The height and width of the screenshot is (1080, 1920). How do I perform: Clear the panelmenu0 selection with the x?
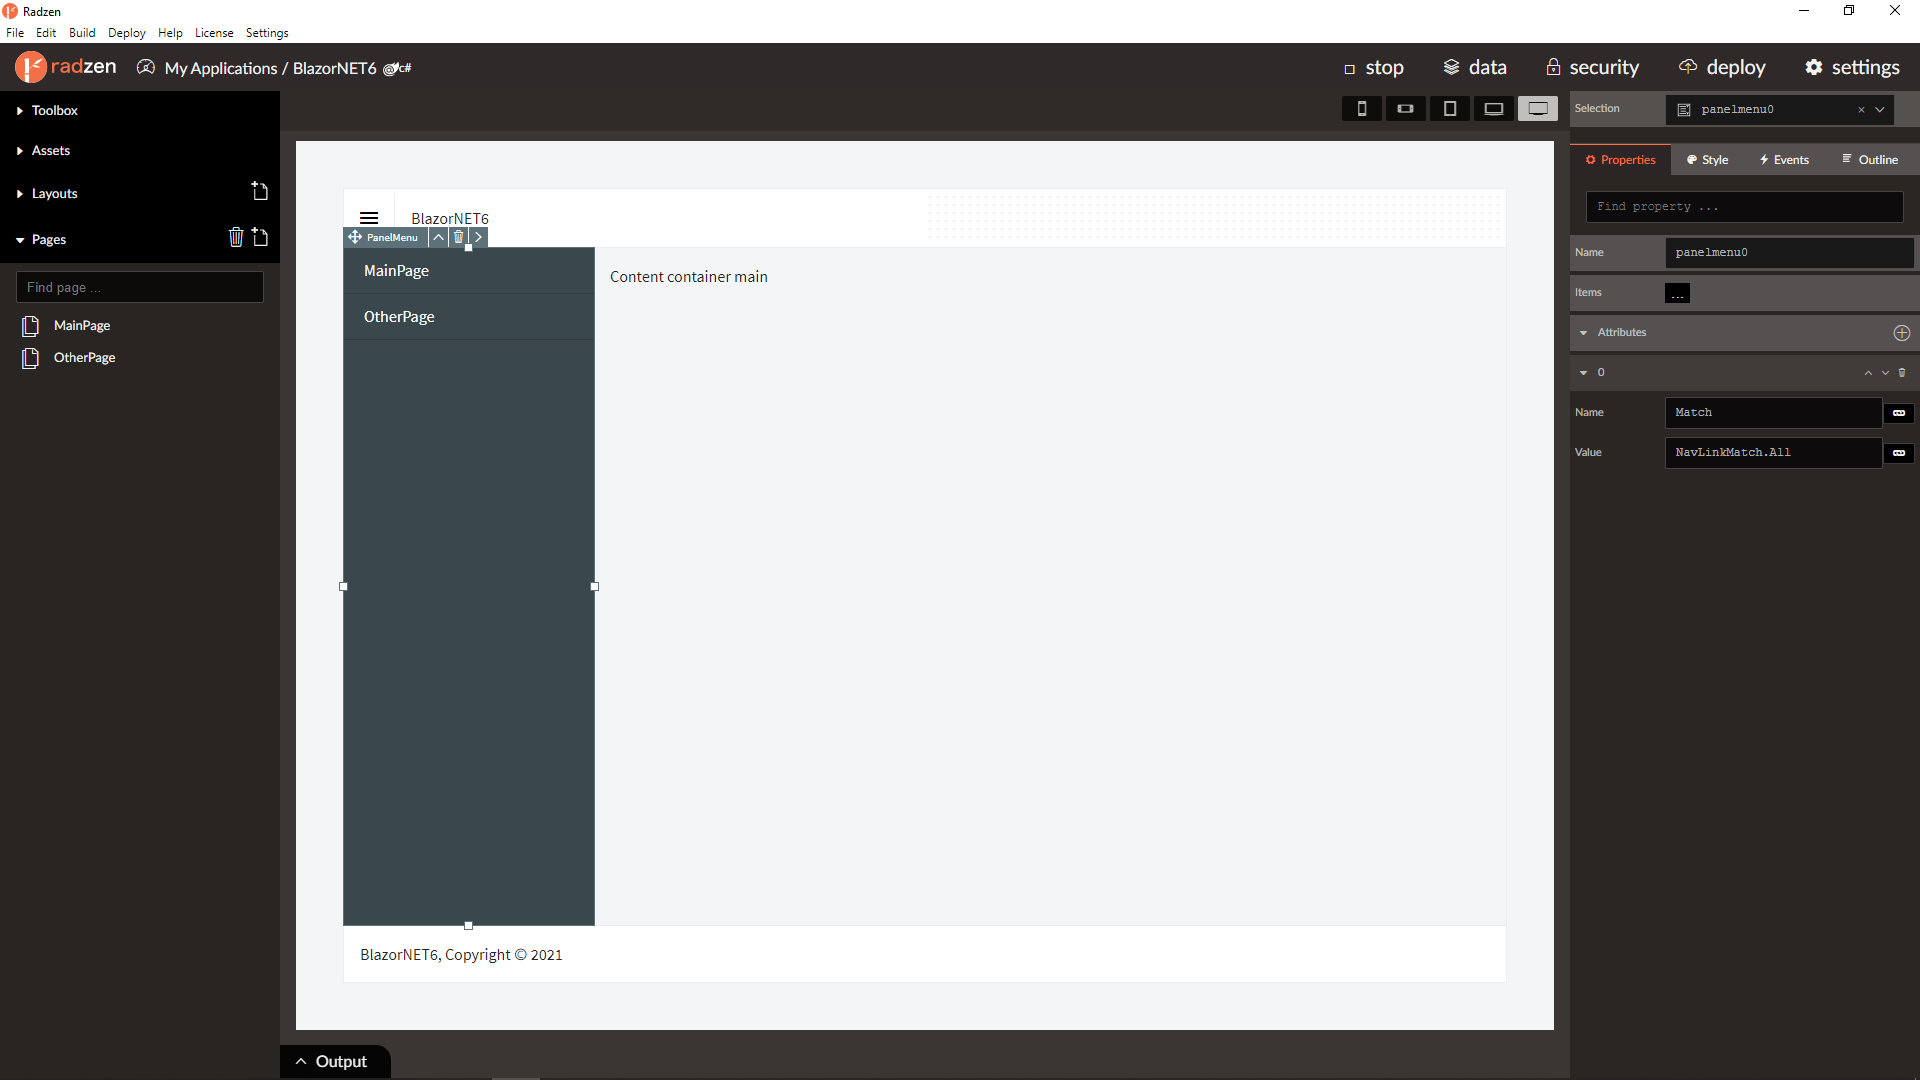click(1861, 109)
